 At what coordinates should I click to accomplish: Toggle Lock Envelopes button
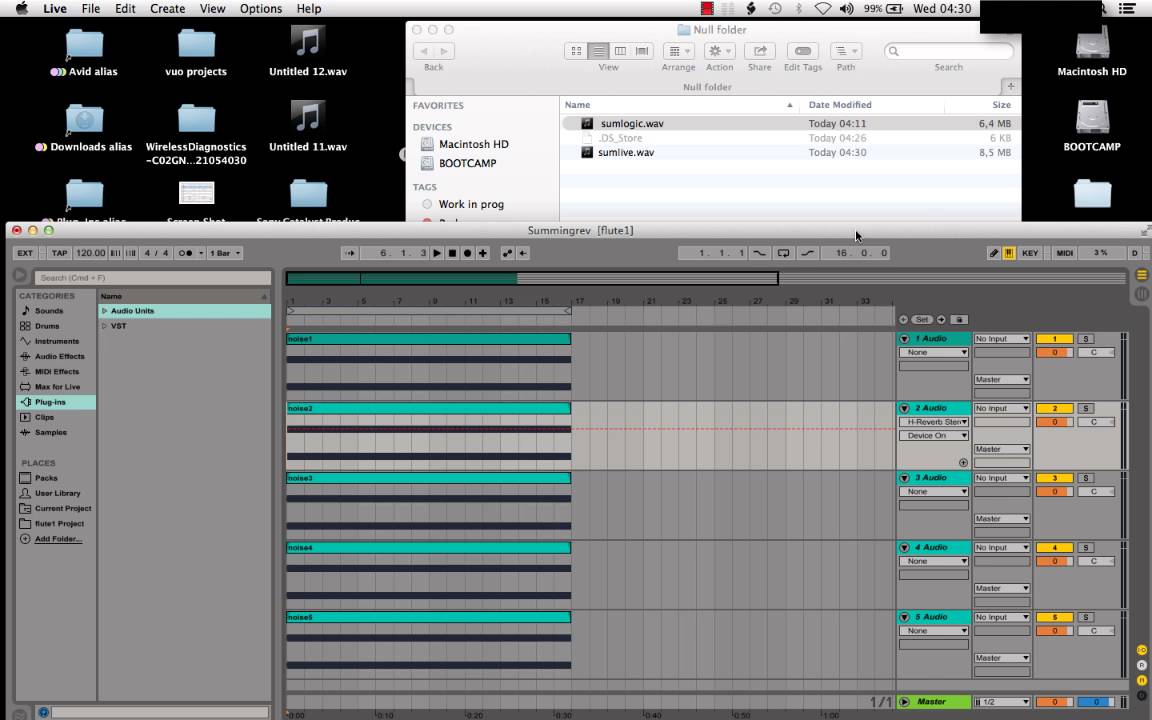point(959,320)
